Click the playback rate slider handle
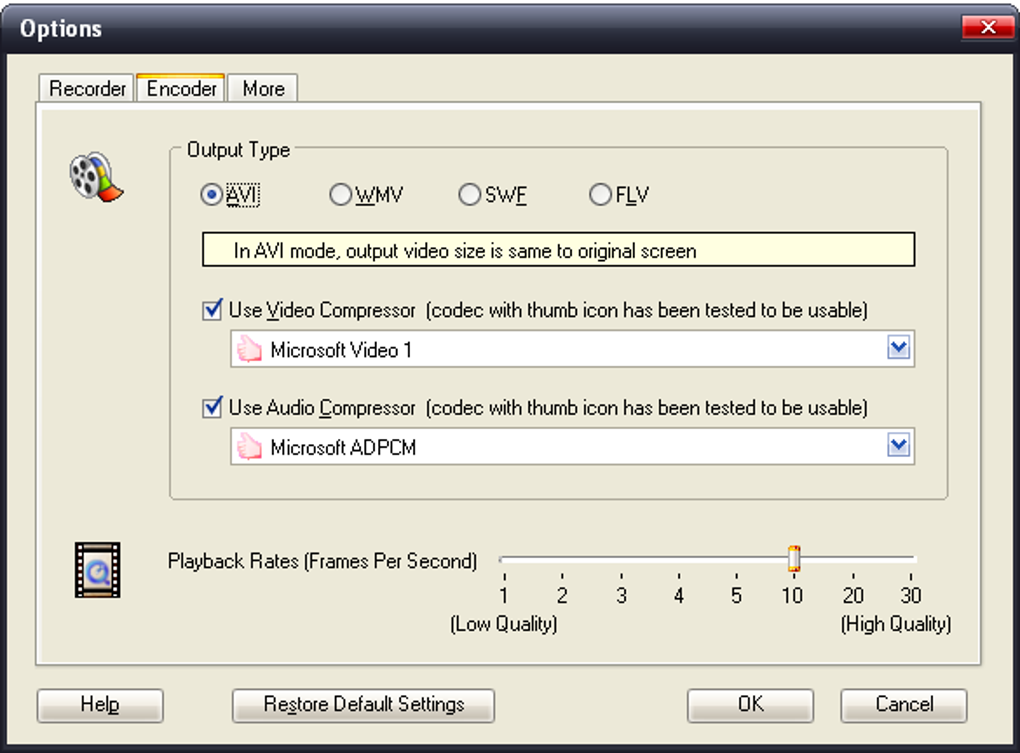The image size is (1020, 753). (794, 559)
